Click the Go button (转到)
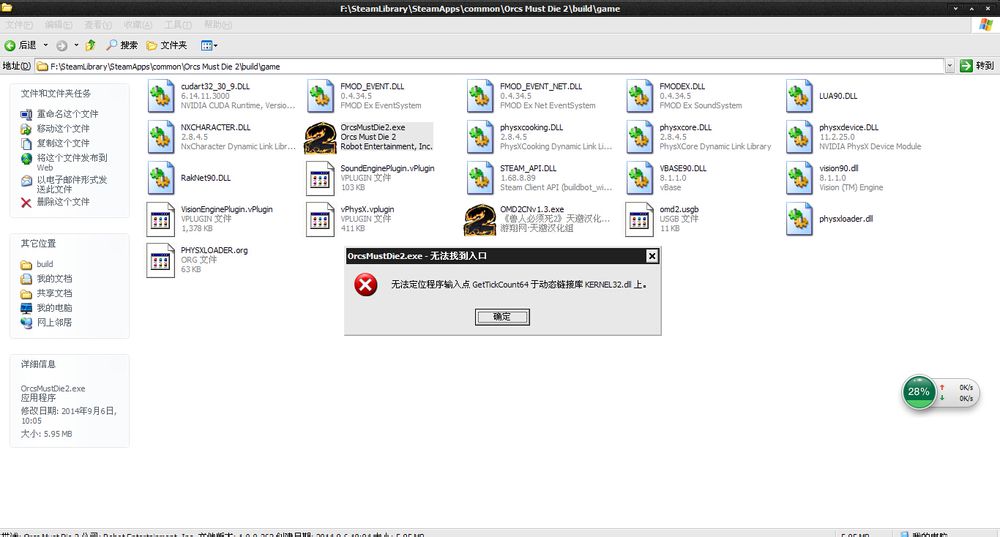The image size is (1000, 537). [x=977, y=66]
